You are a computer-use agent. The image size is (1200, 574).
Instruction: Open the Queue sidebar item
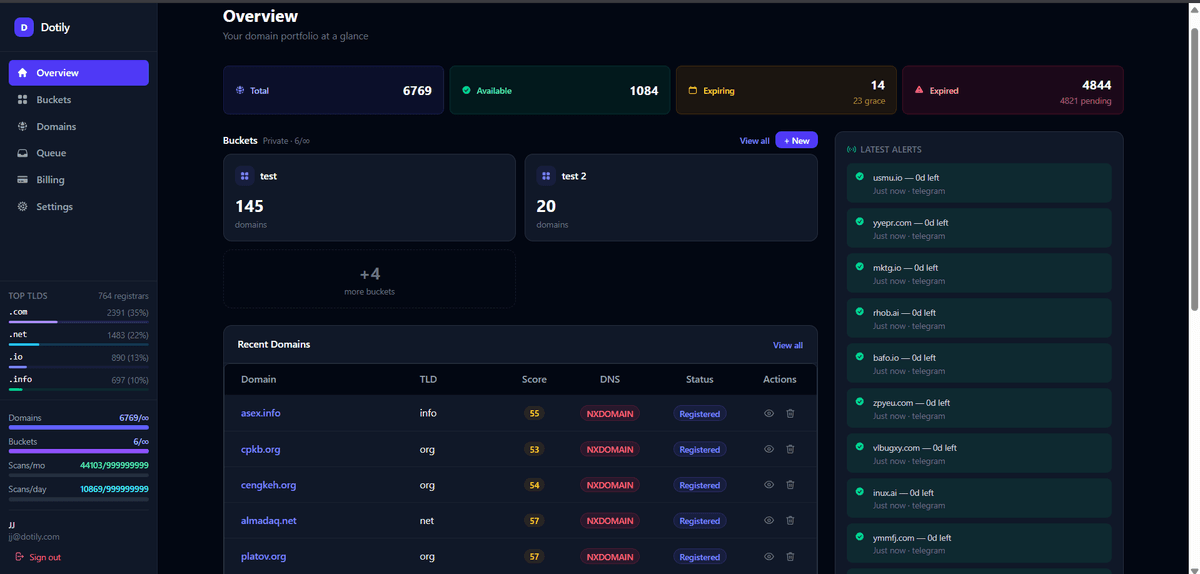point(79,153)
